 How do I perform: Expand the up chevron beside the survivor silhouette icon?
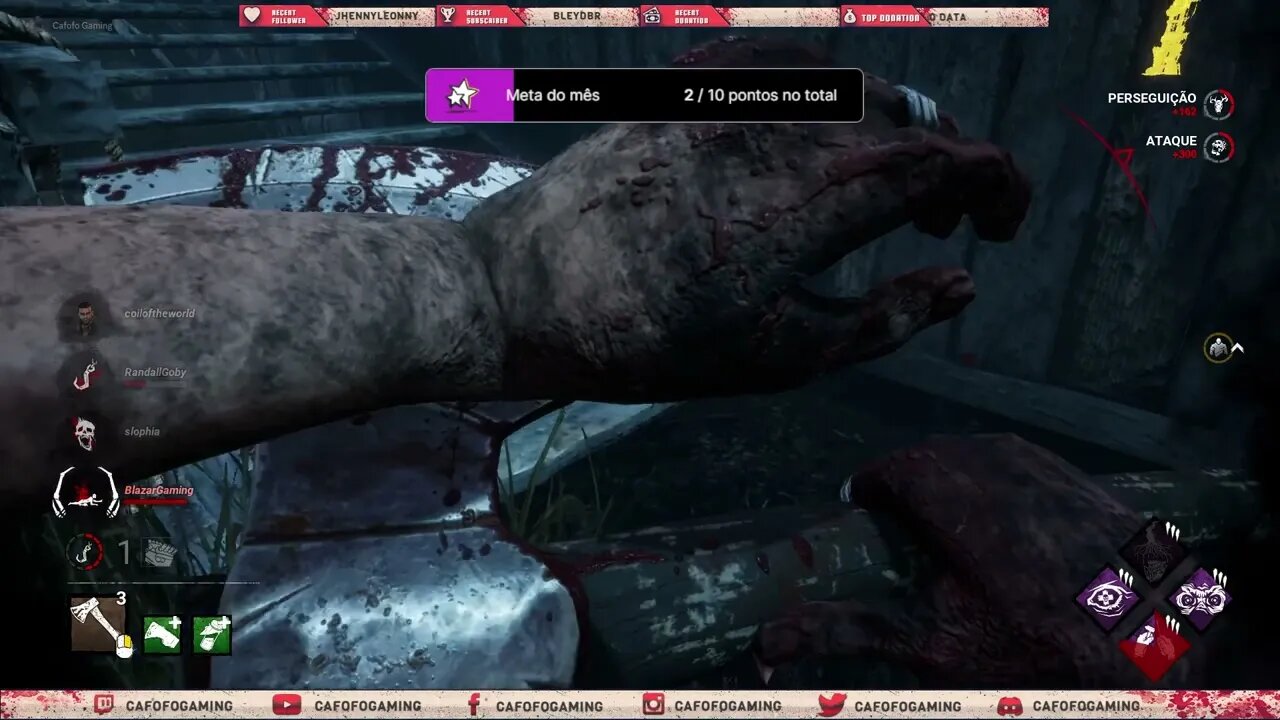click(x=1238, y=348)
